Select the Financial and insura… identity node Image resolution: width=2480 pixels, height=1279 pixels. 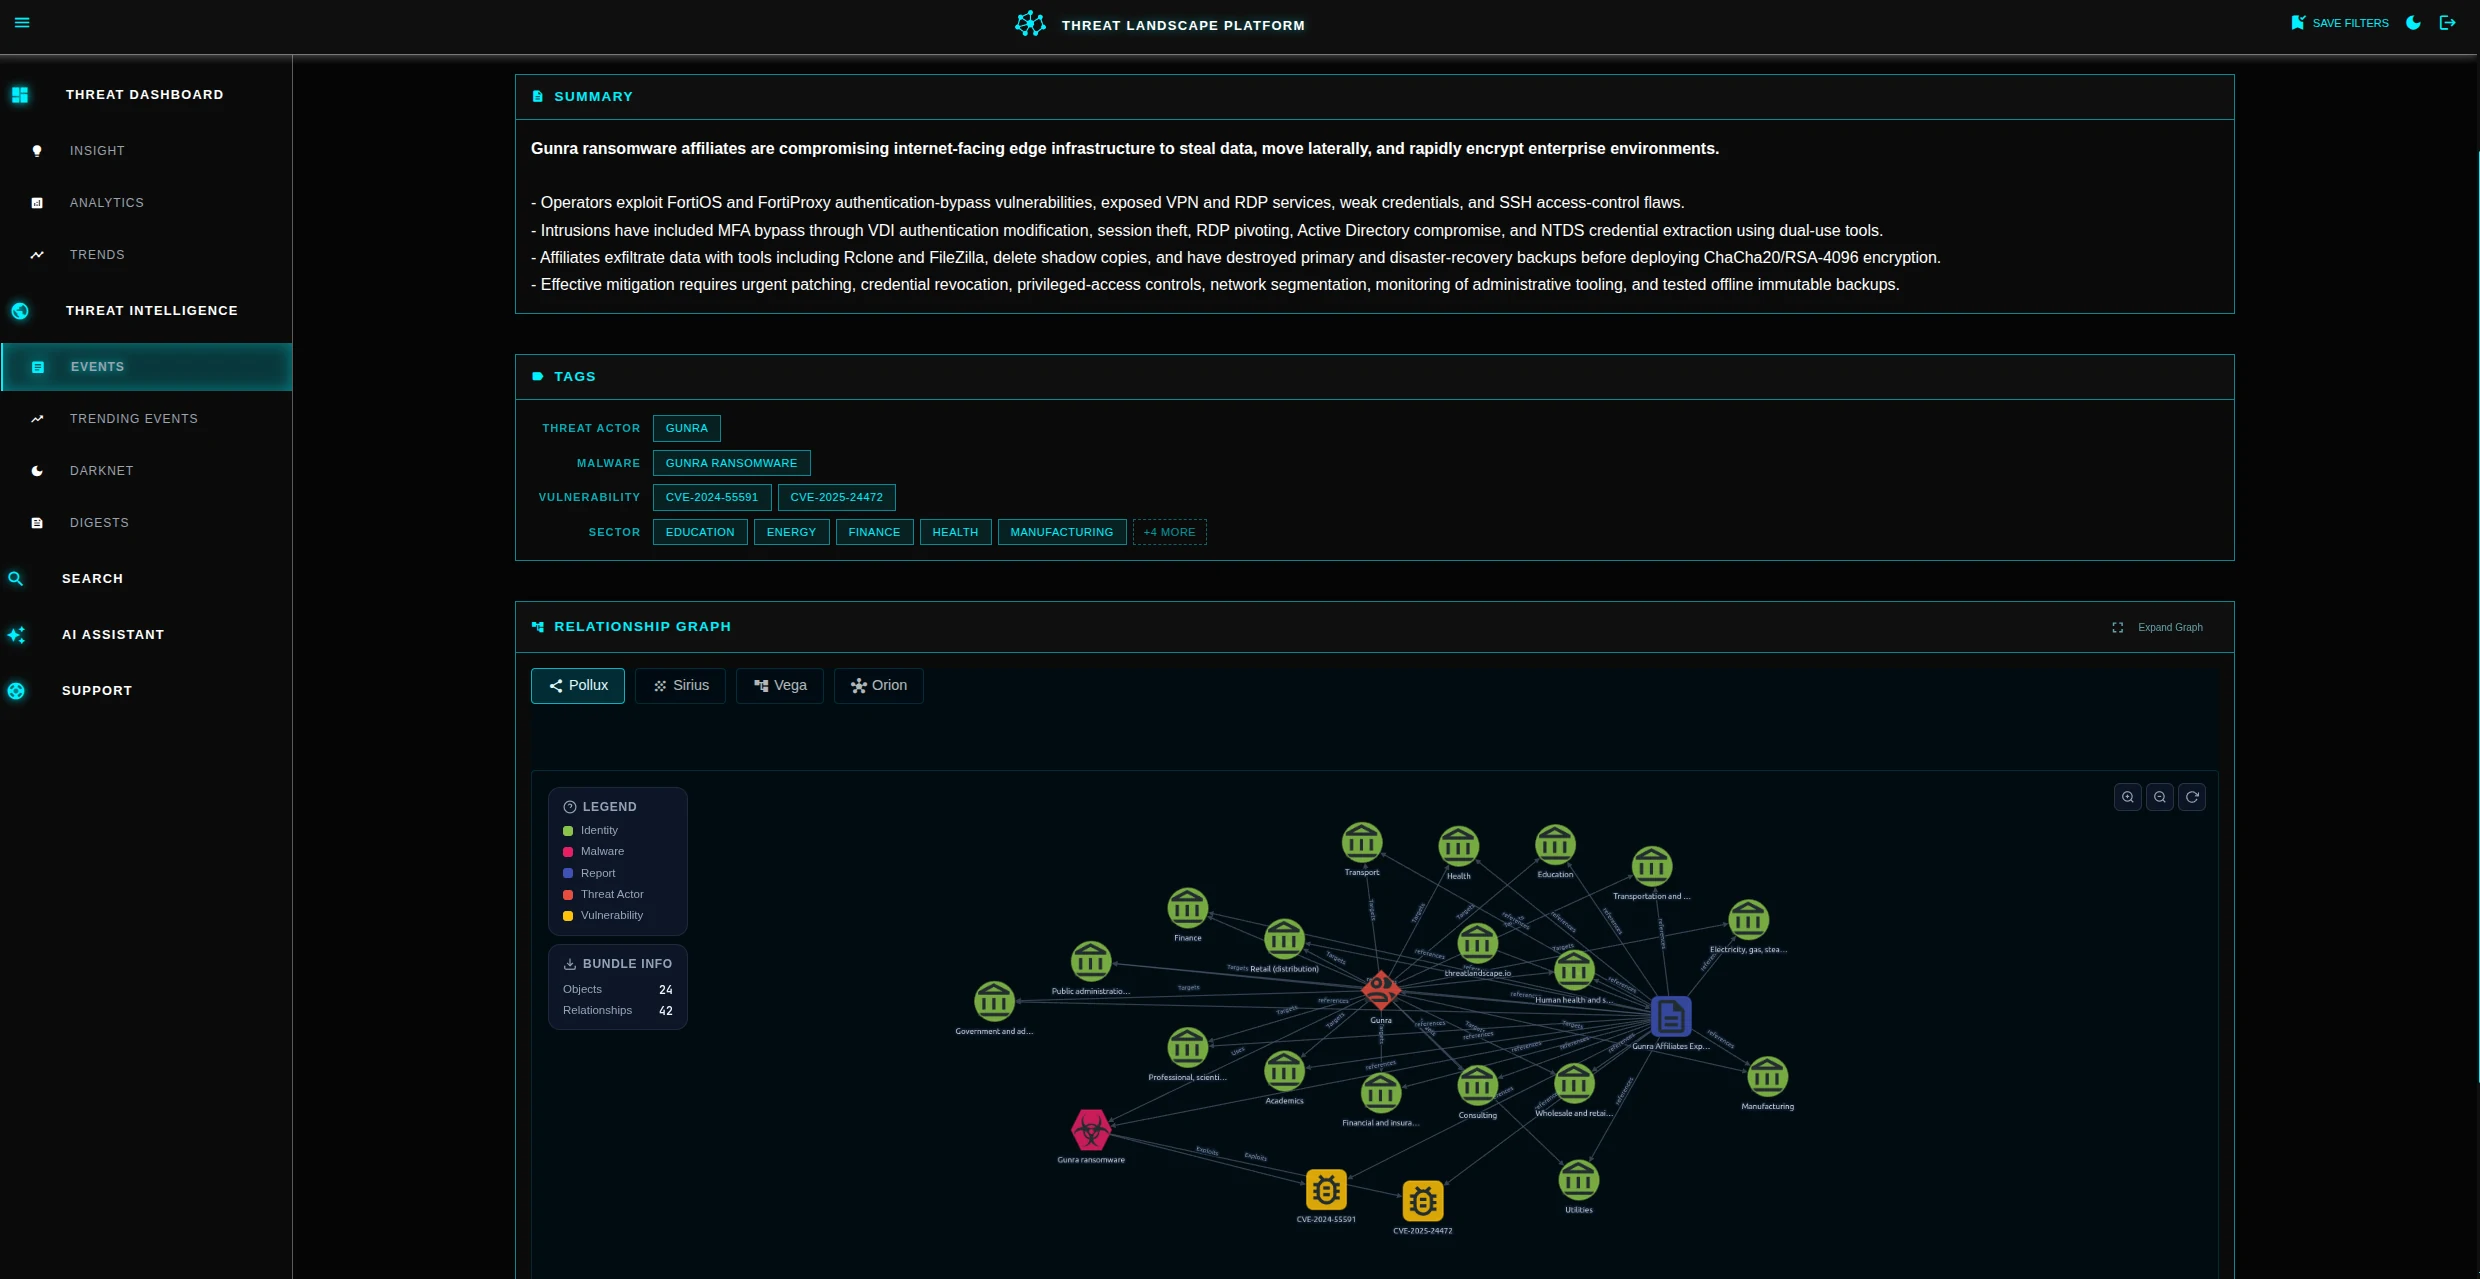coord(1381,1093)
